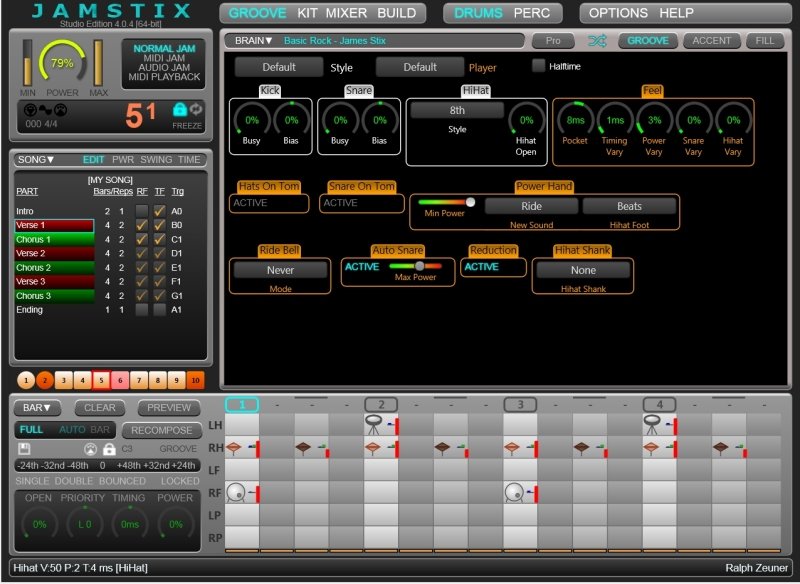Viewport: 800px width, 584px height.
Task: Click the white lock icon next to C3
Action: click(109, 449)
